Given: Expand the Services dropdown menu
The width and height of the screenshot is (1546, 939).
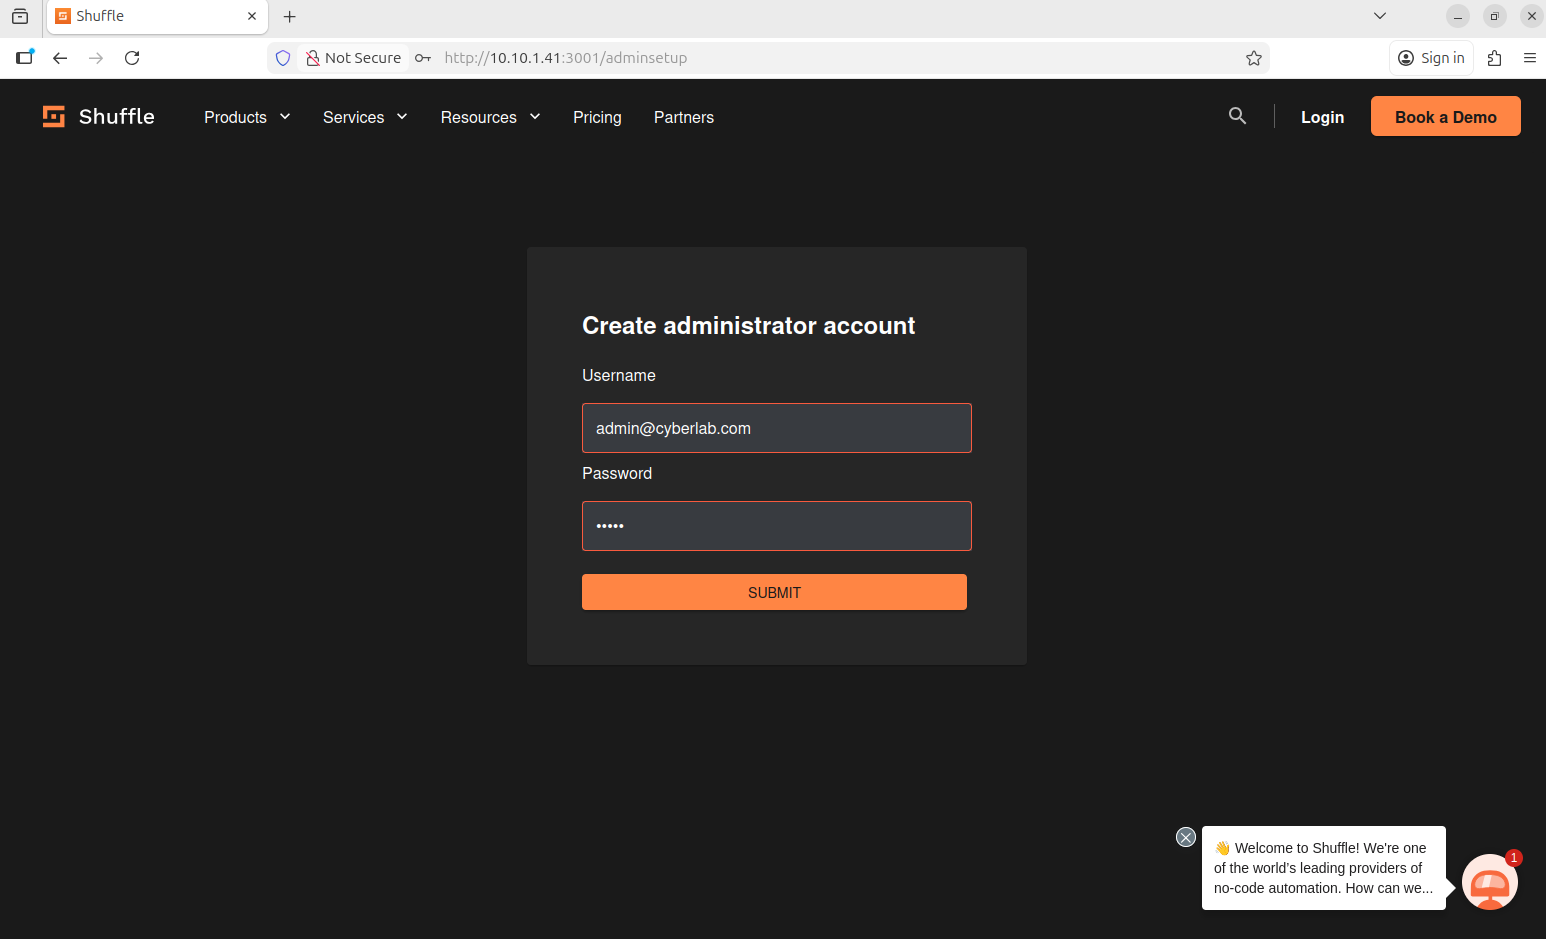Looking at the screenshot, I should (365, 117).
